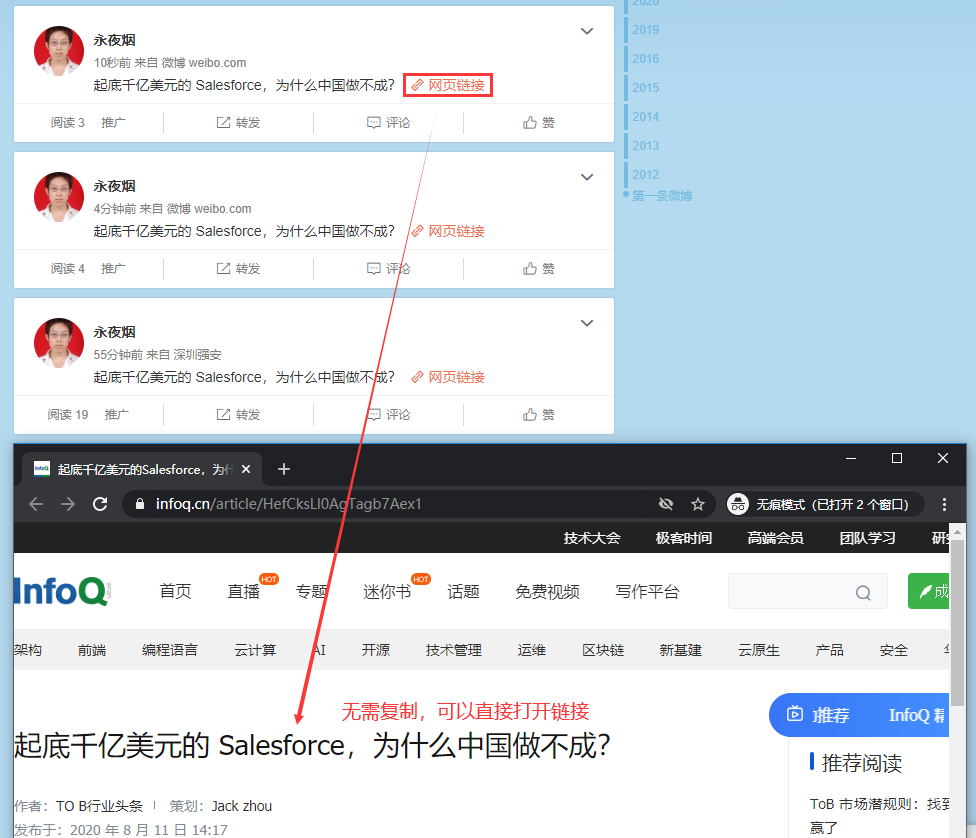Click the site lock icon in address bar
The height and width of the screenshot is (838, 976).
click(140, 504)
